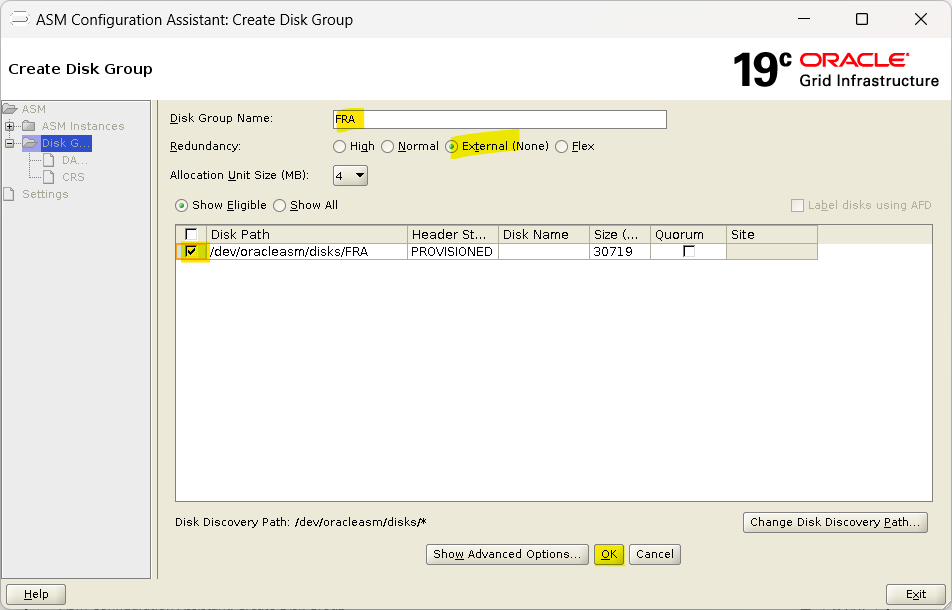Click the Exit button

(x=916, y=594)
